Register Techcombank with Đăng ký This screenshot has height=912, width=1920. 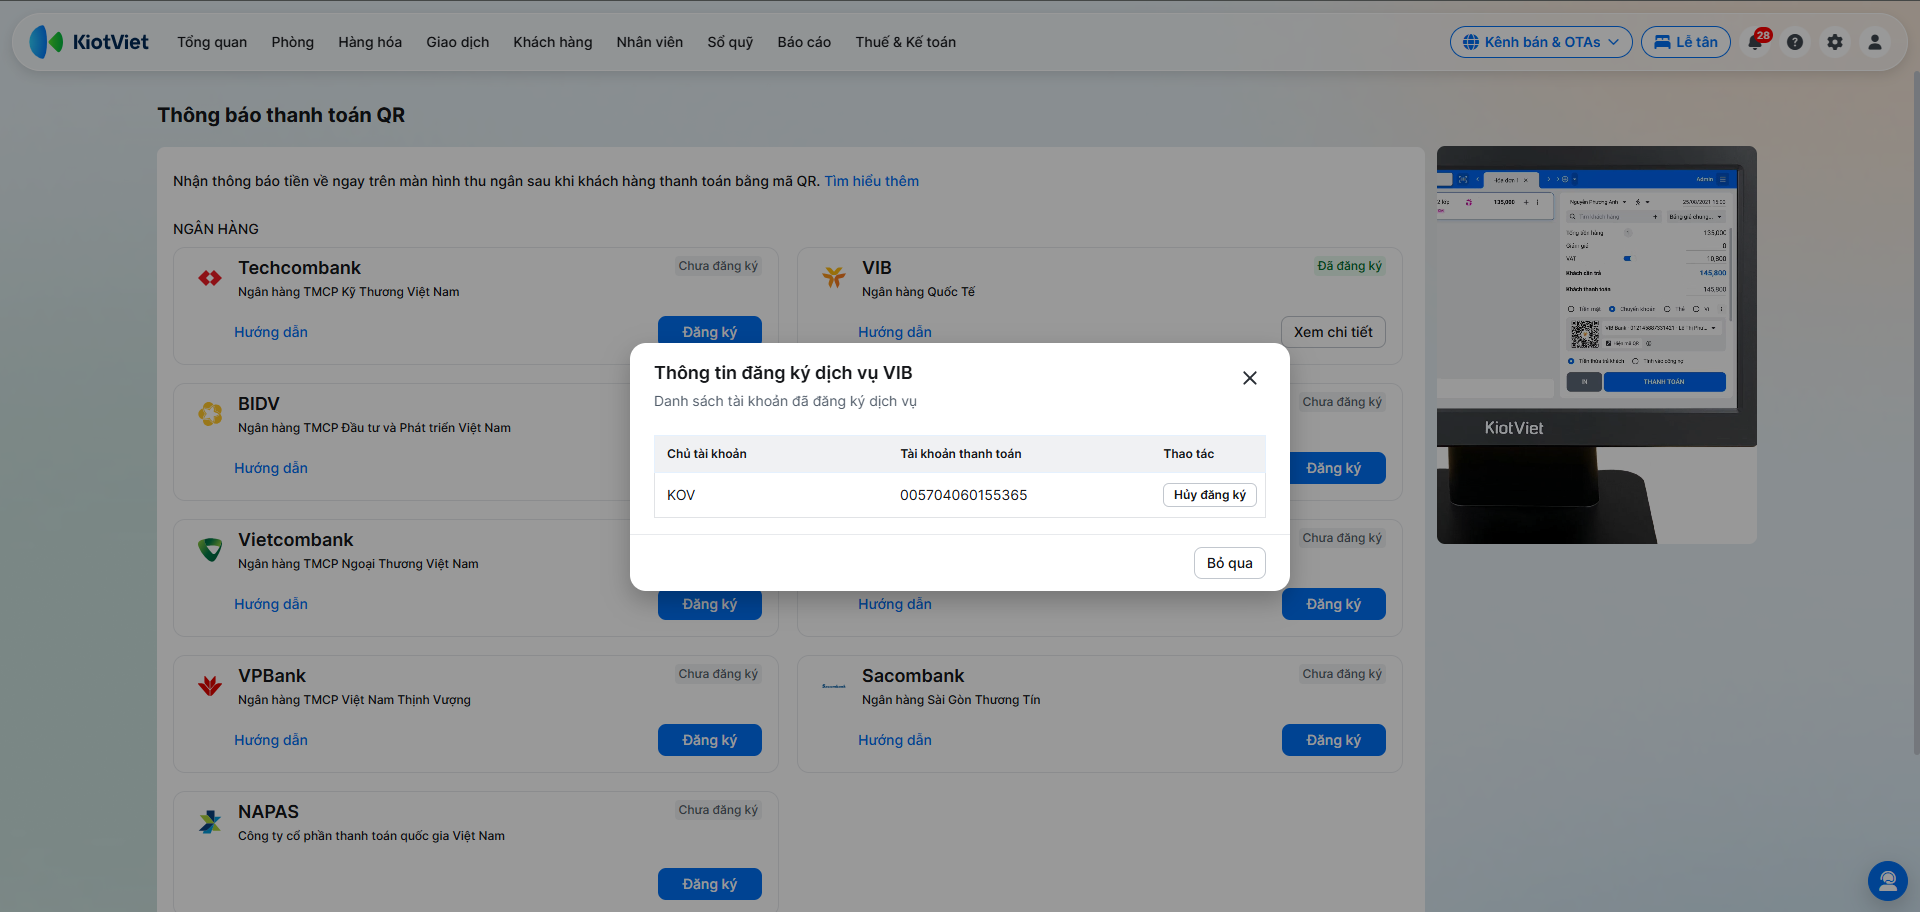[710, 331]
